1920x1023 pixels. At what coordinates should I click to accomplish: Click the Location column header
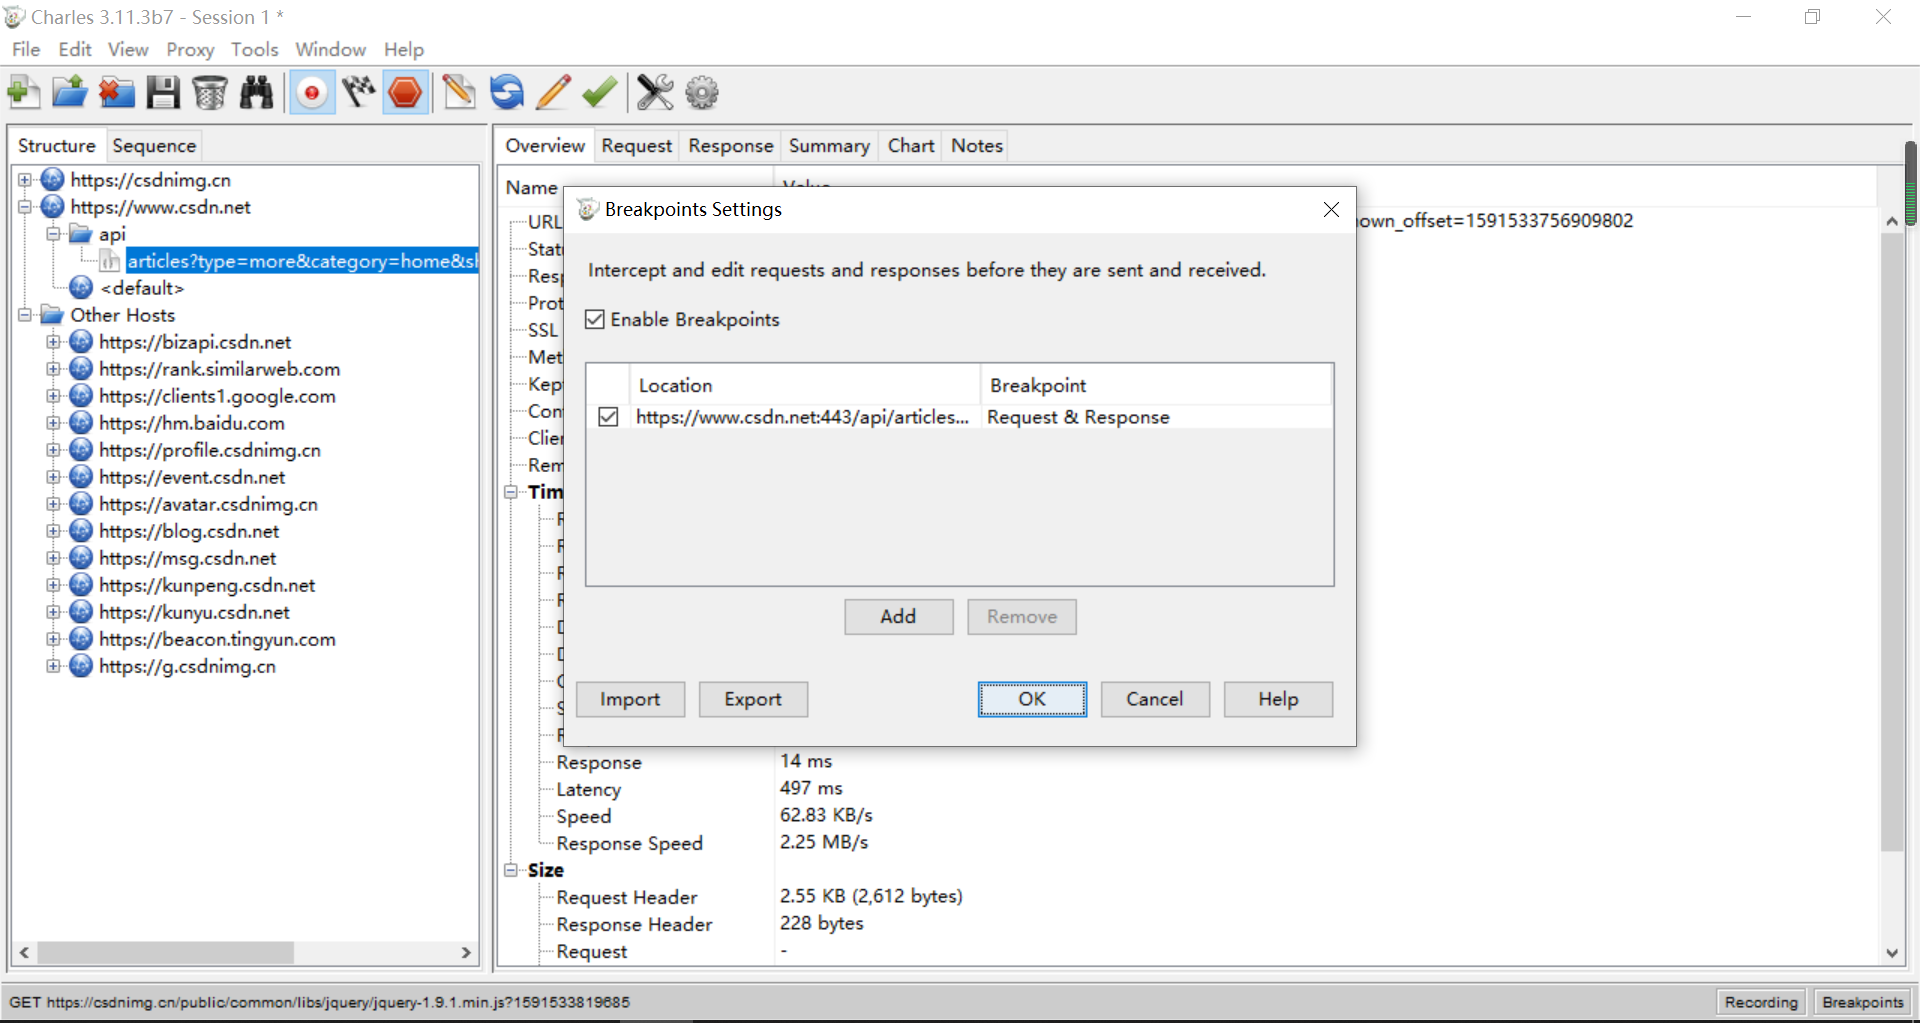click(804, 385)
